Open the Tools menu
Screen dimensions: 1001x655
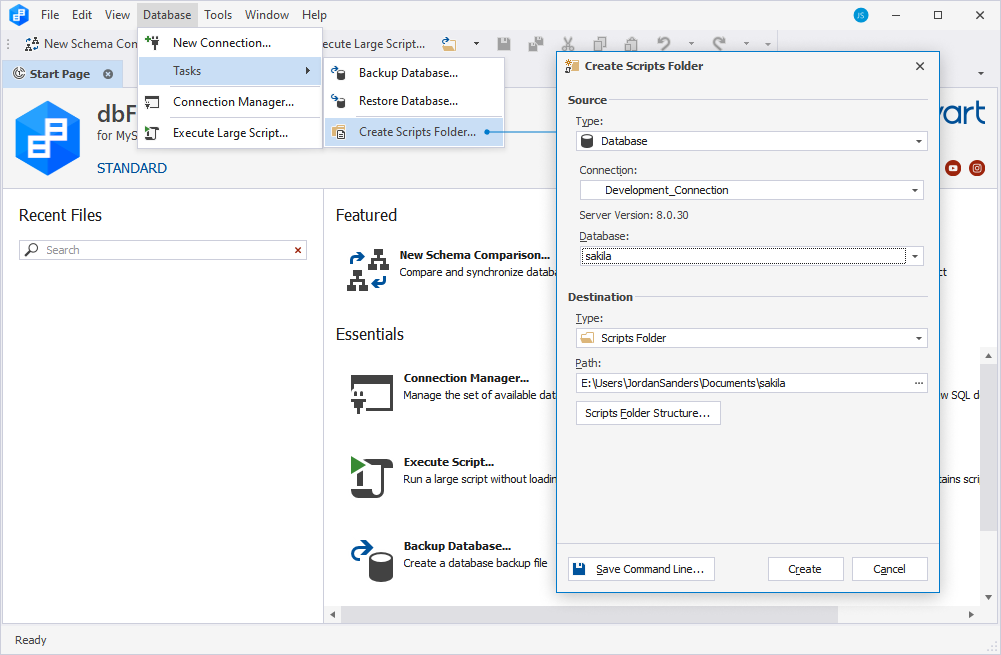click(x=218, y=15)
